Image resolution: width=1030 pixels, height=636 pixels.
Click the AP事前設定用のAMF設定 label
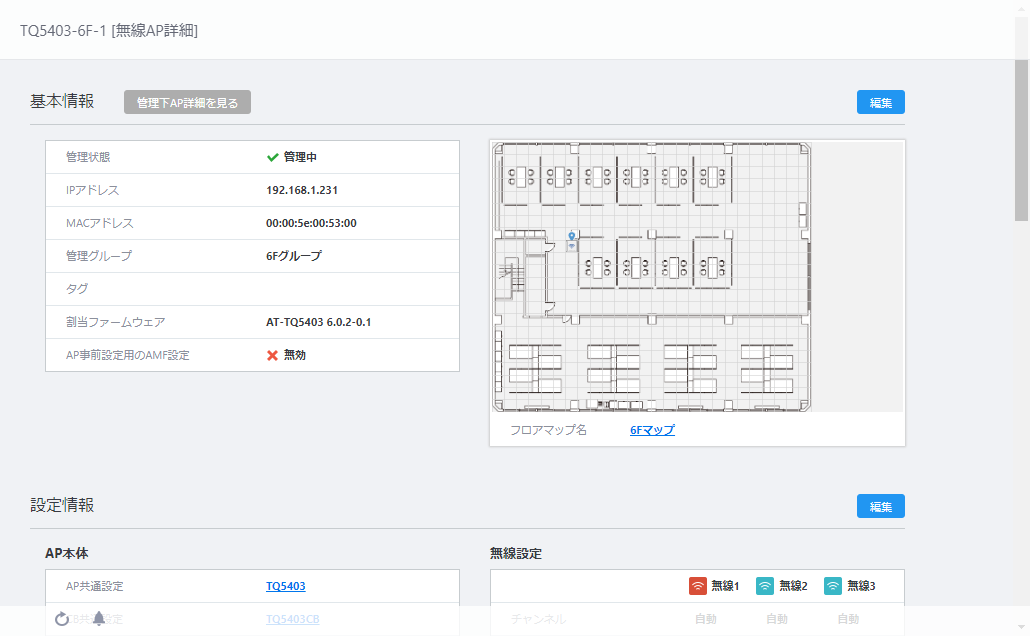(x=127, y=355)
